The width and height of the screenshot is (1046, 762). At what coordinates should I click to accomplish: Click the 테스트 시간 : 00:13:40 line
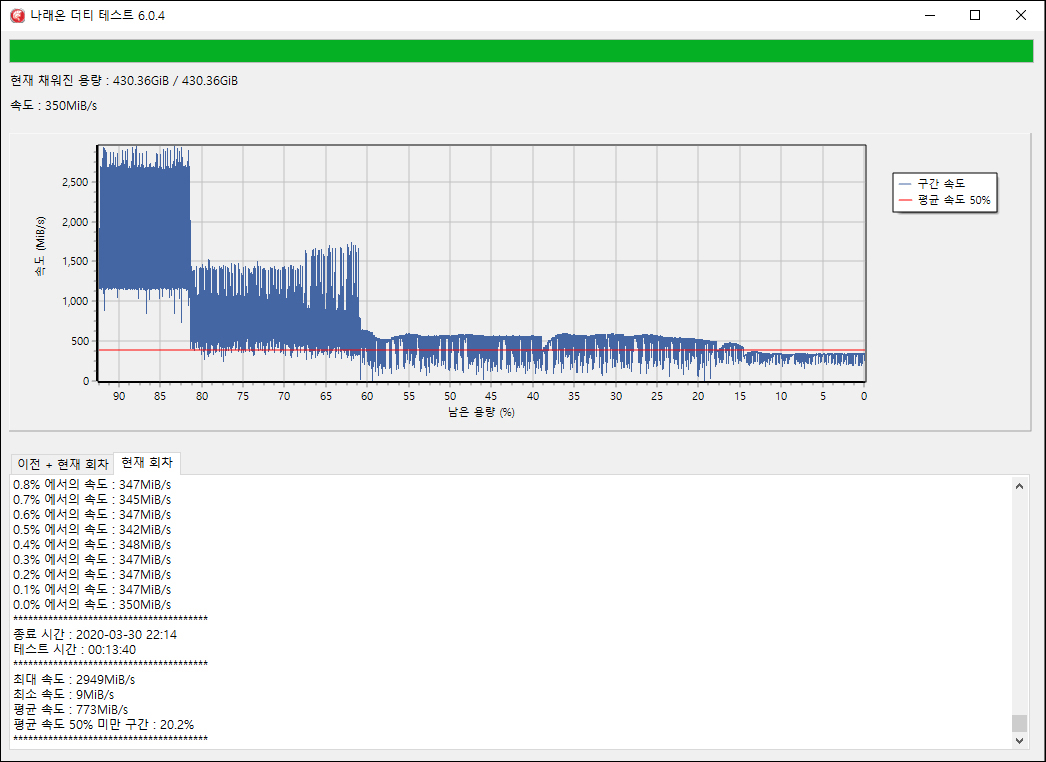click(x=75, y=649)
